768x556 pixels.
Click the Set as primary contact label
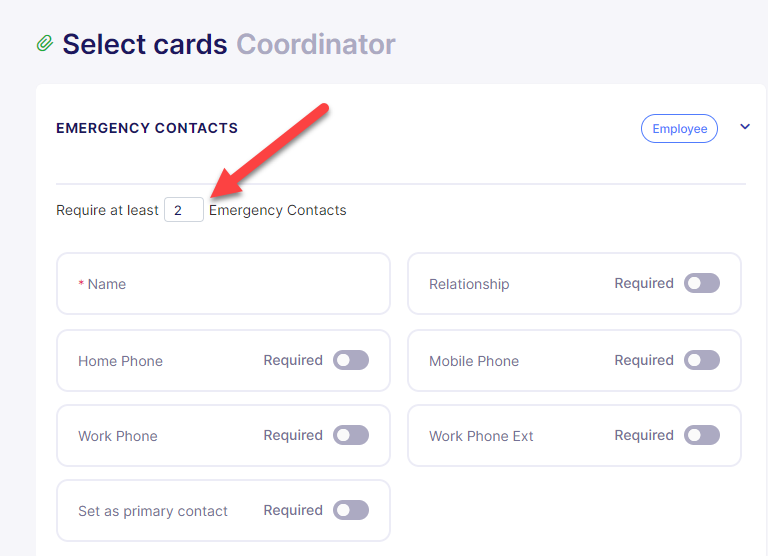click(153, 511)
